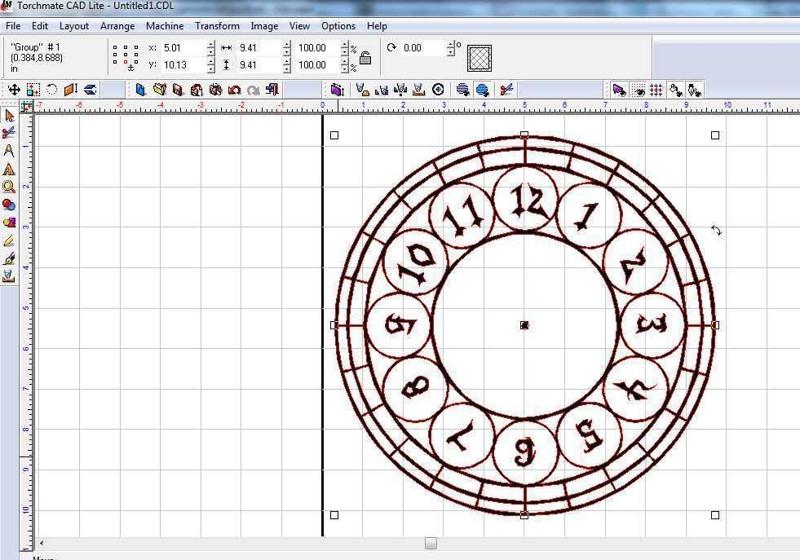The height and width of the screenshot is (560, 800).
Task: Pick the anchor point selector grid
Action: tap(126, 56)
